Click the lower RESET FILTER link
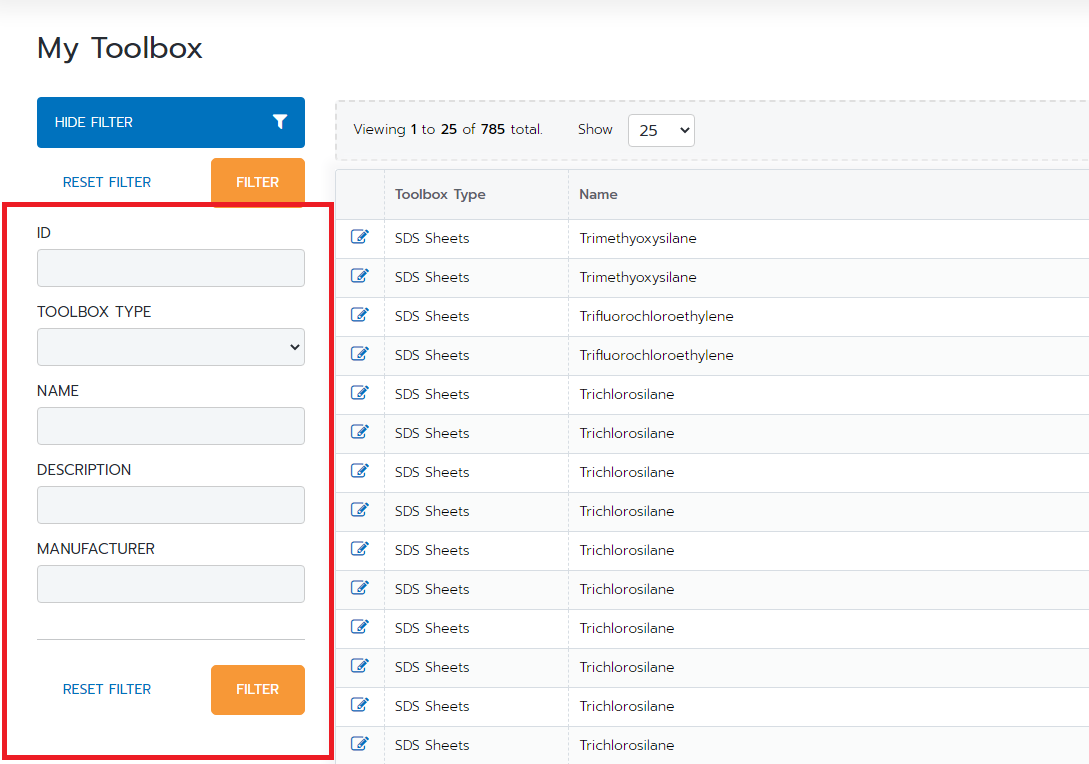This screenshot has width=1089, height=764. point(107,689)
